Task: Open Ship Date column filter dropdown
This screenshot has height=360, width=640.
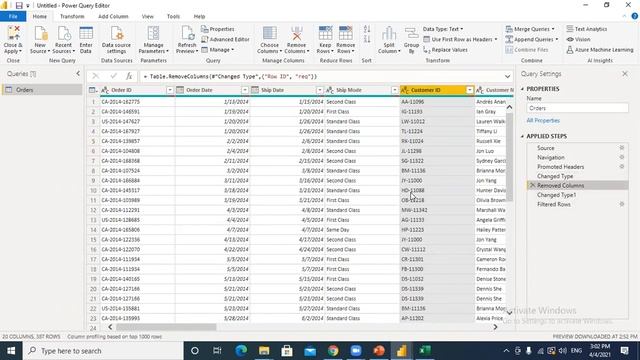Action: click(x=320, y=90)
